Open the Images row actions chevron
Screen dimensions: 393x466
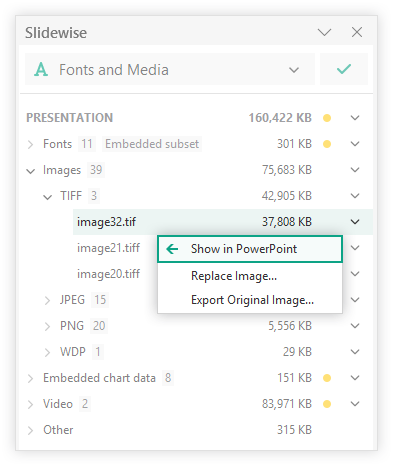(355, 170)
